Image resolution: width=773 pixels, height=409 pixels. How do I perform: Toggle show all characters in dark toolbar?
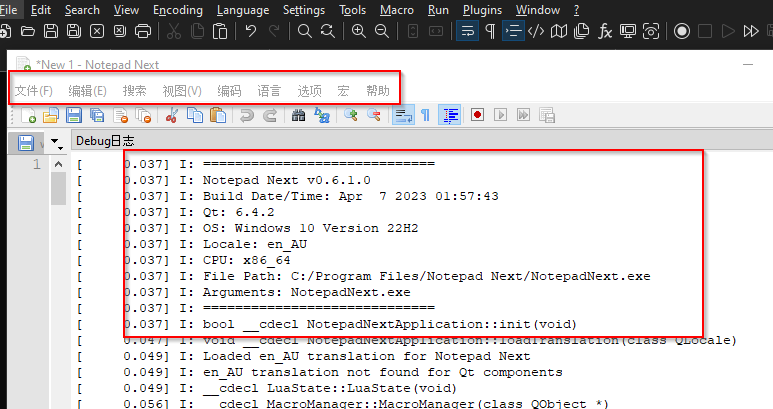pyautogui.click(x=490, y=32)
